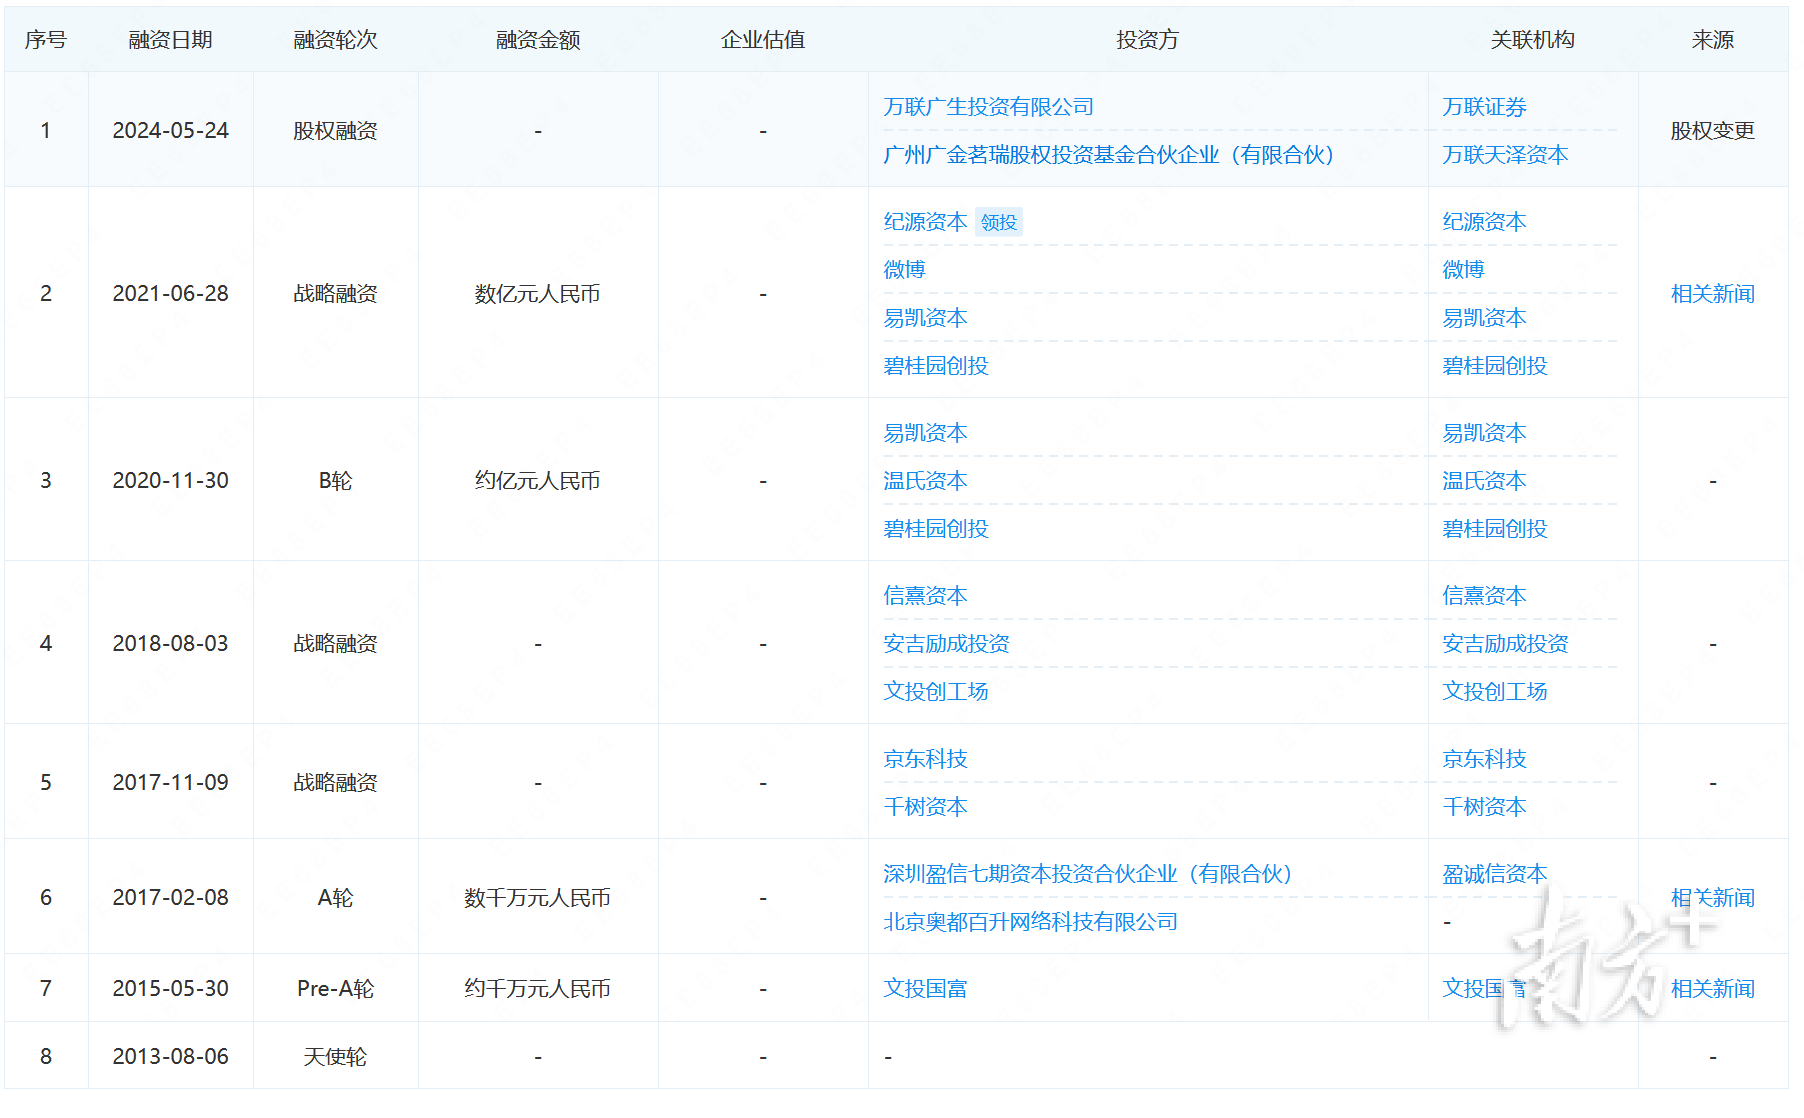The width and height of the screenshot is (1804, 1118).
Task: Open 盈诚信资本 related institution link
Action: [1494, 874]
